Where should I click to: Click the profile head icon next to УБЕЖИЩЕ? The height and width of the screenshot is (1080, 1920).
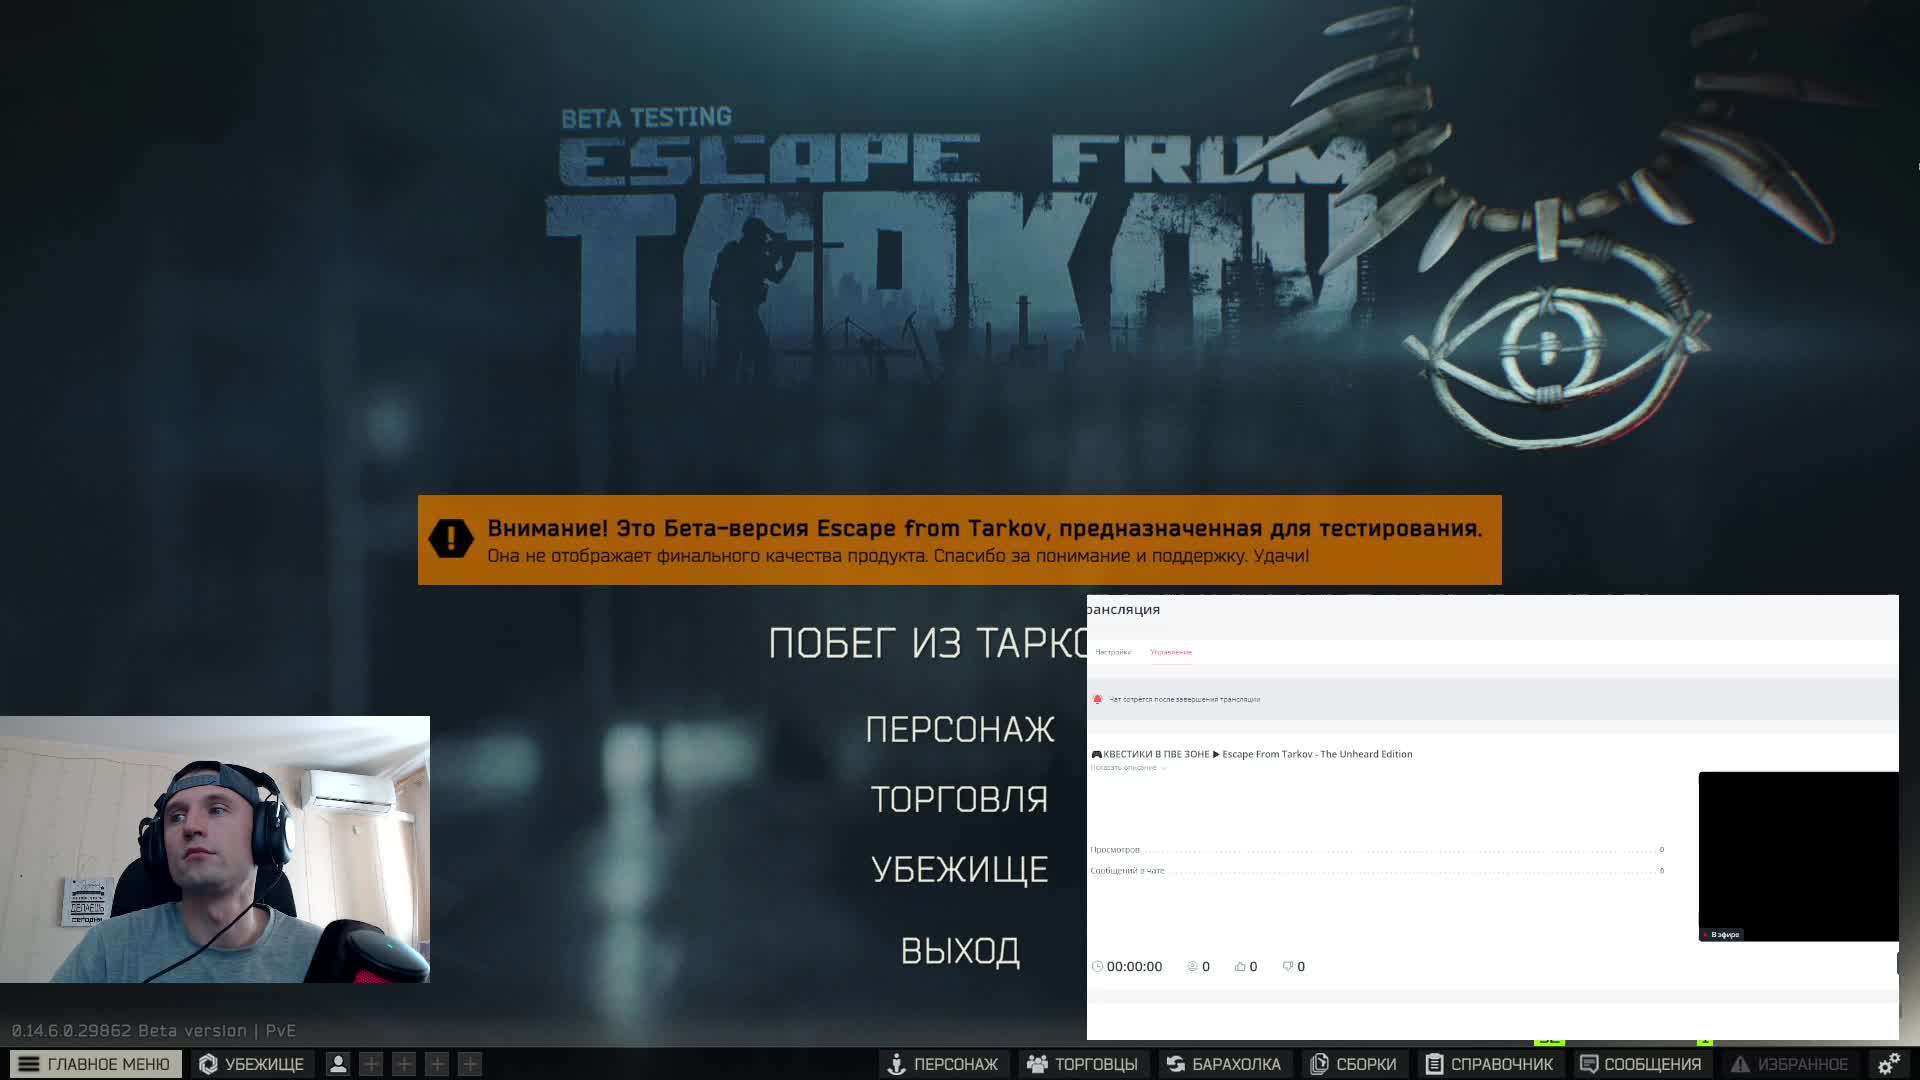[339, 1064]
